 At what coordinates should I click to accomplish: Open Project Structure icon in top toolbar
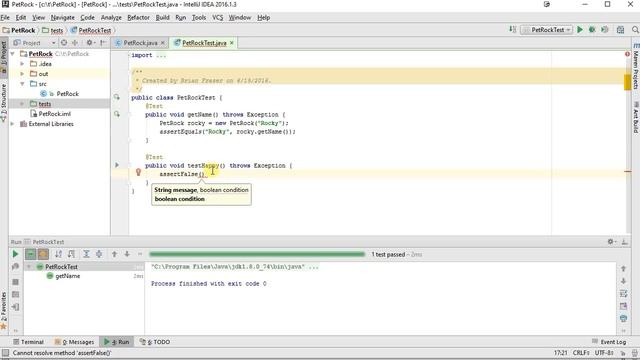(x=620, y=30)
